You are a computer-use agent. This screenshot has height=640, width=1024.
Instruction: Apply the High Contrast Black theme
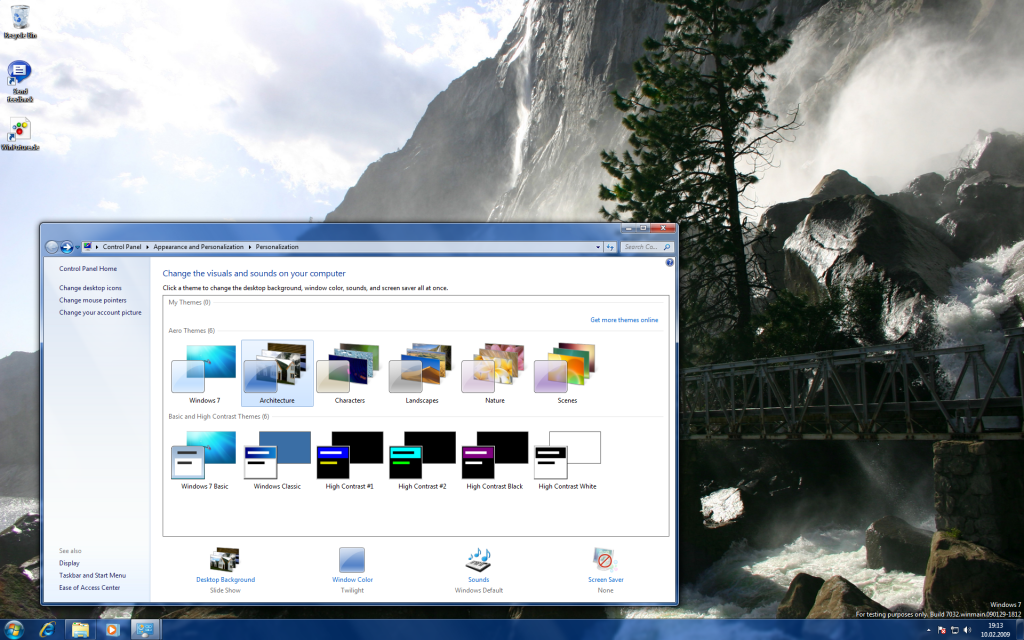pos(494,460)
